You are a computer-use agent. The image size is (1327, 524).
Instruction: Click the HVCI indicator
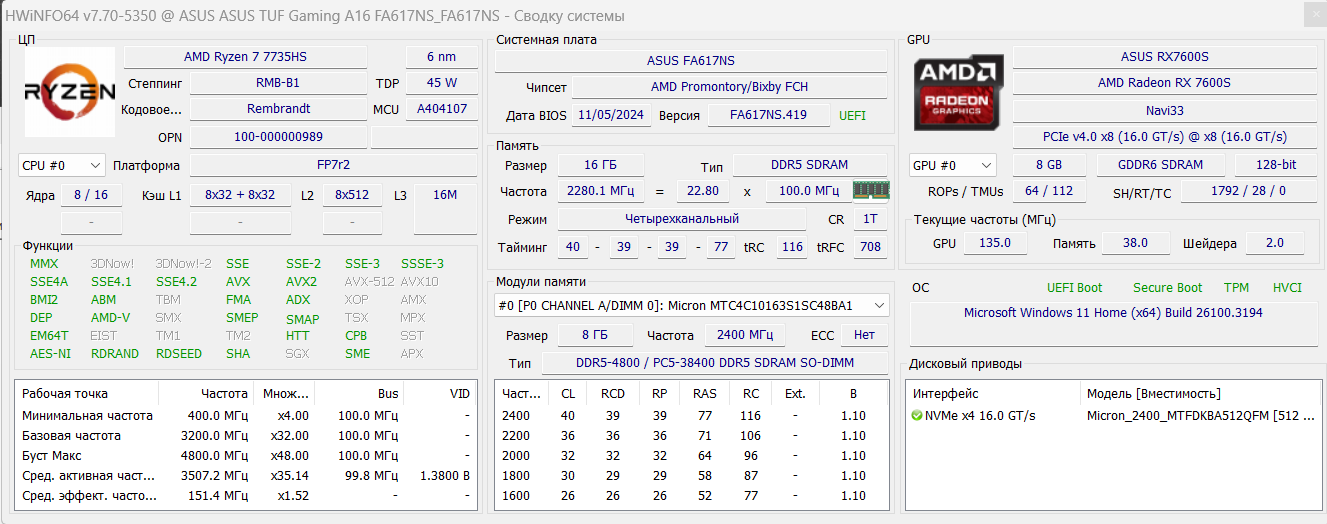pos(1287,288)
